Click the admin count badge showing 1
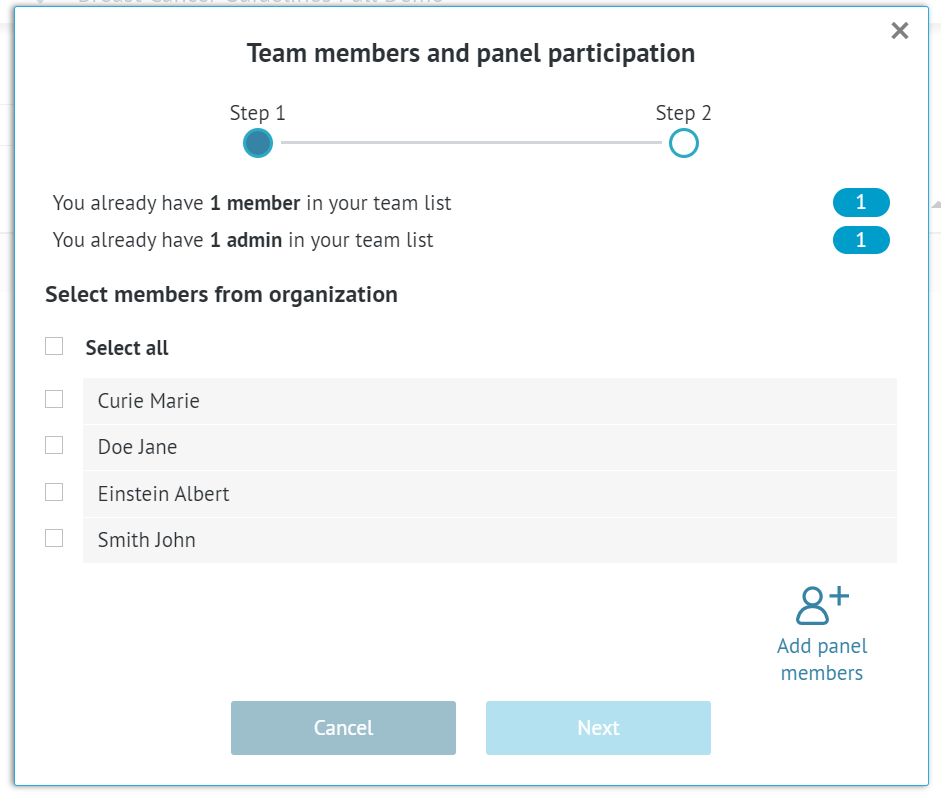The image size is (941, 795). (861, 240)
